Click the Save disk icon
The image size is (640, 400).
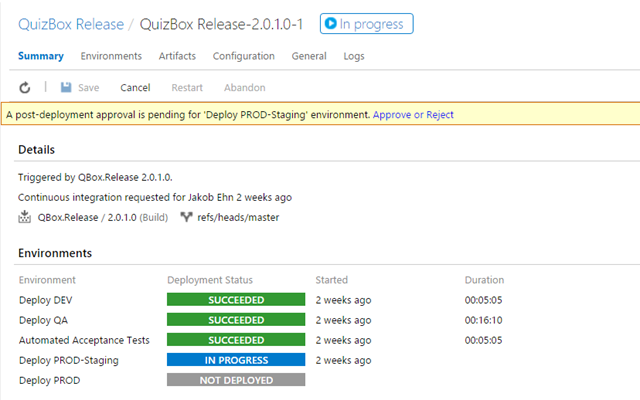[x=66, y=87]
